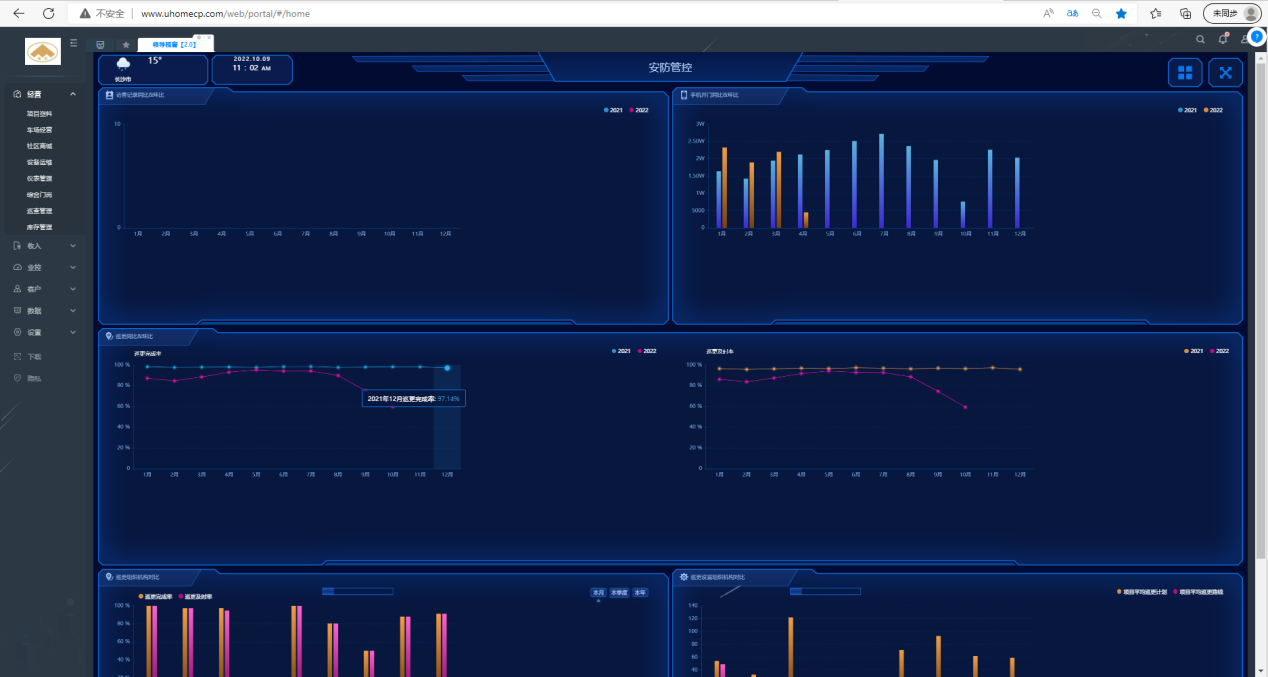Click the four-square grid layout button
Screen dimensions: 1268x677
(1185, 72)
